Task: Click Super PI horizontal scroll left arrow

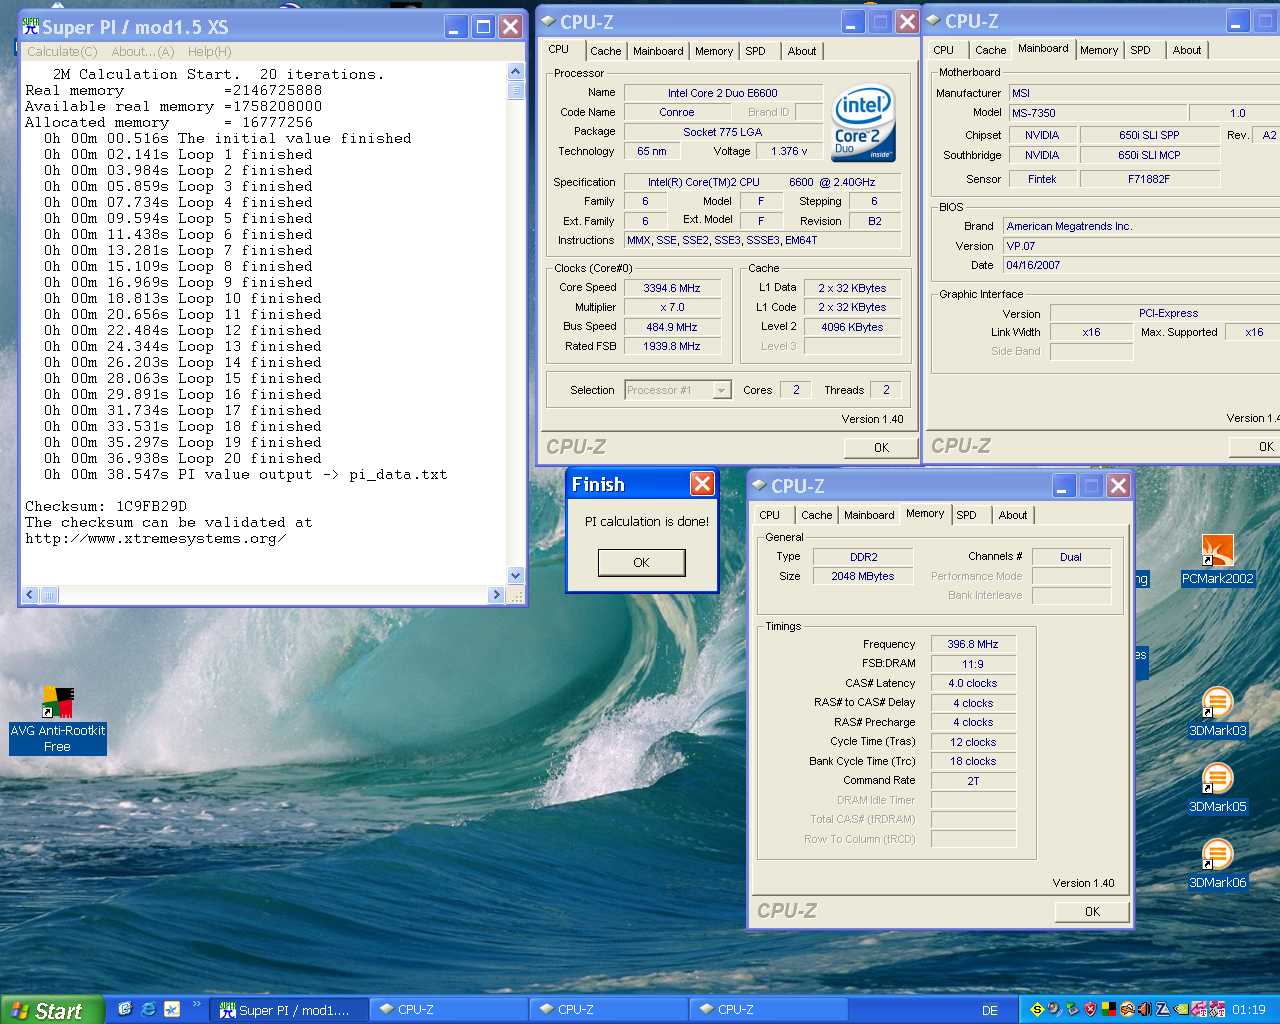Action: point(30,595)
